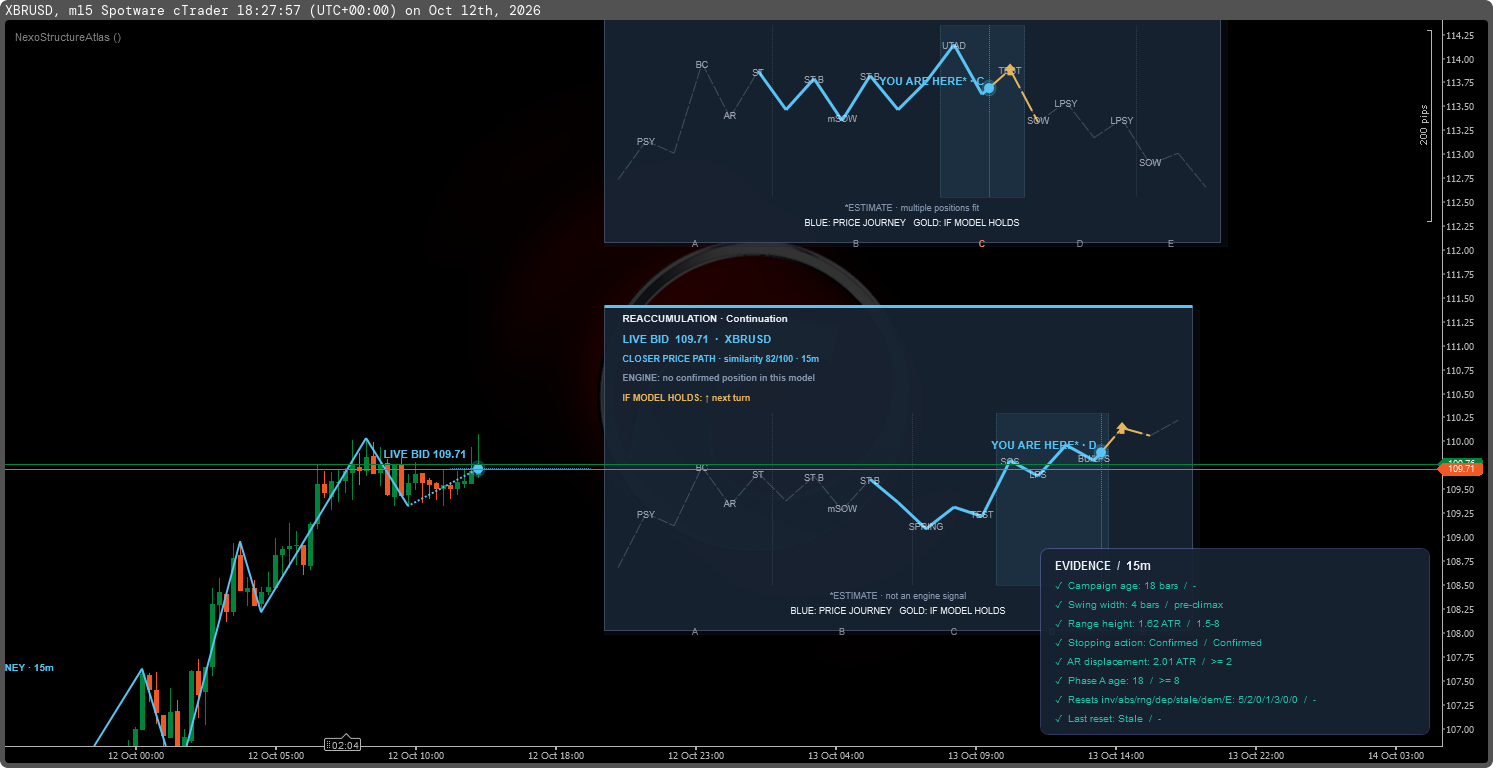The height and width of the screenshot is (768, 1493).
Task: Click the "Resets inv/abs/rng/dep/stale/dem/E" evidence row
Action: click(x=1186, y=700)
